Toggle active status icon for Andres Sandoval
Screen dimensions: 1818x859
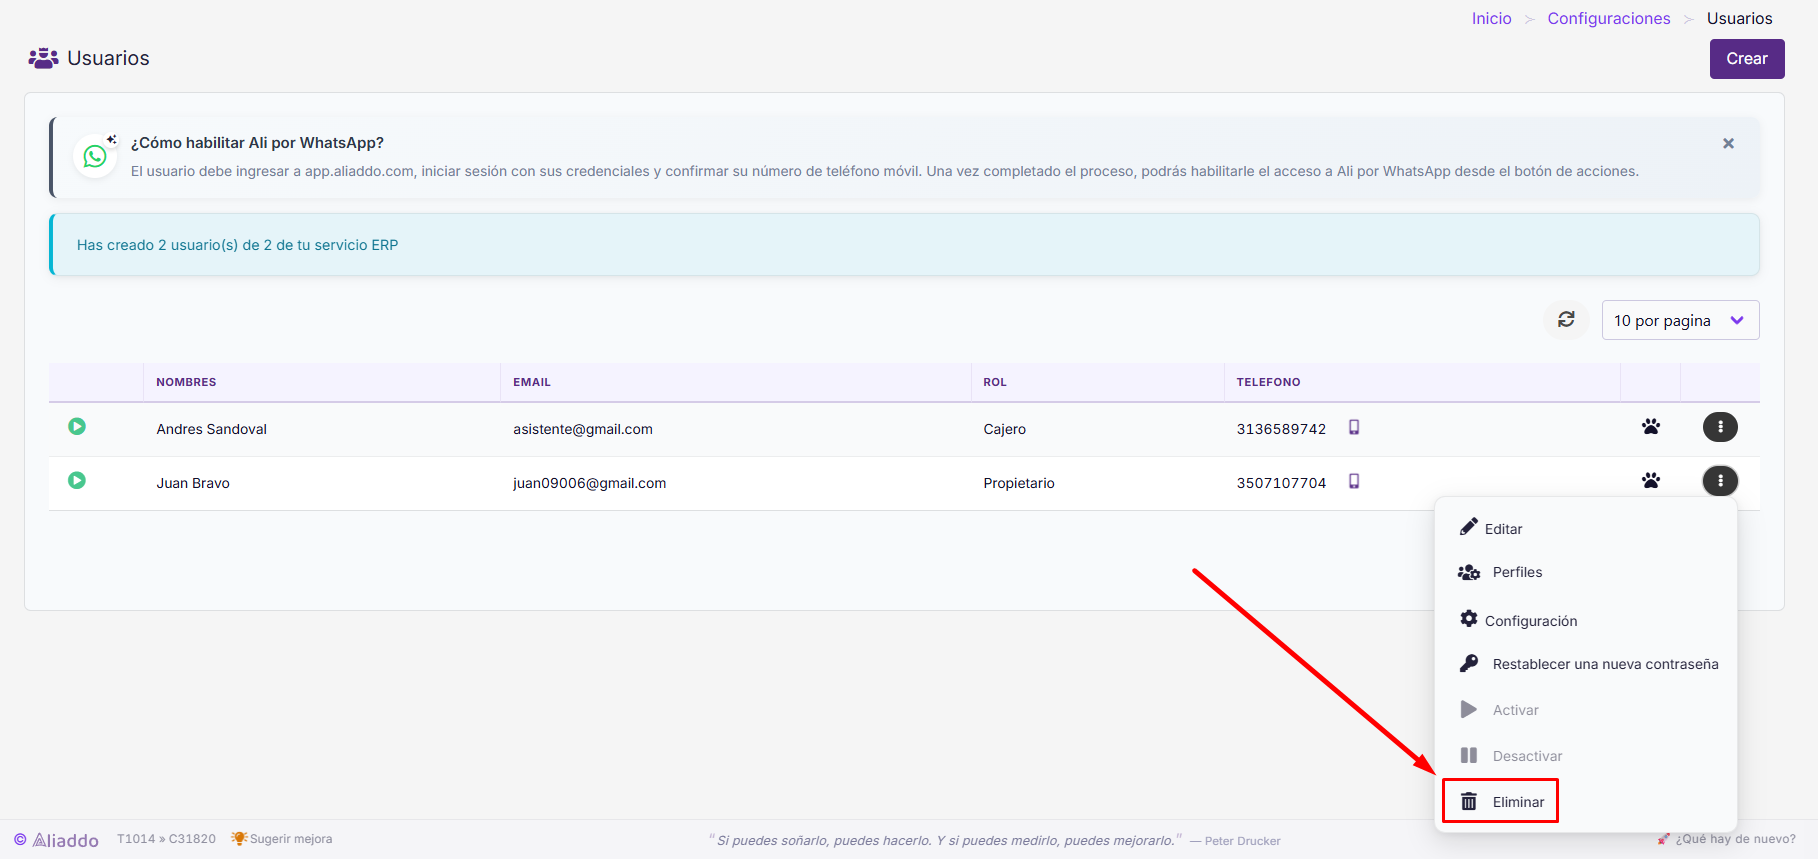click(x=77, y=427)
